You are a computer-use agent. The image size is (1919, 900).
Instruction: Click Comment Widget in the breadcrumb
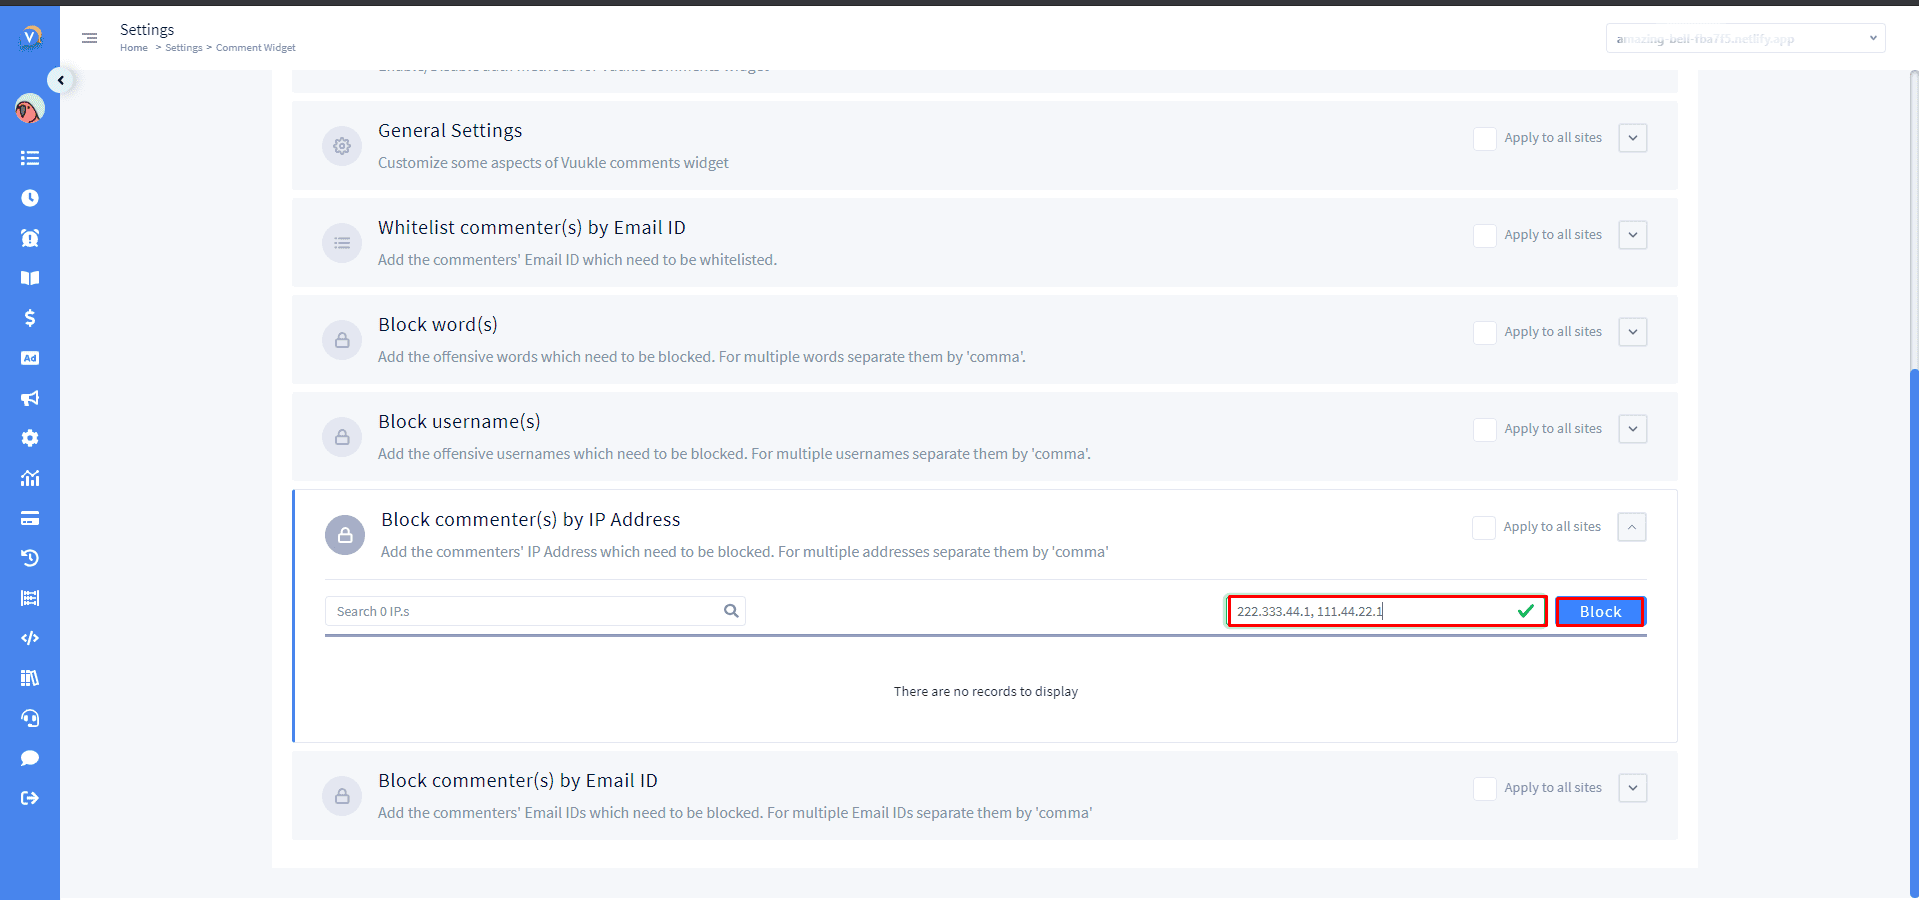(256, 48)
